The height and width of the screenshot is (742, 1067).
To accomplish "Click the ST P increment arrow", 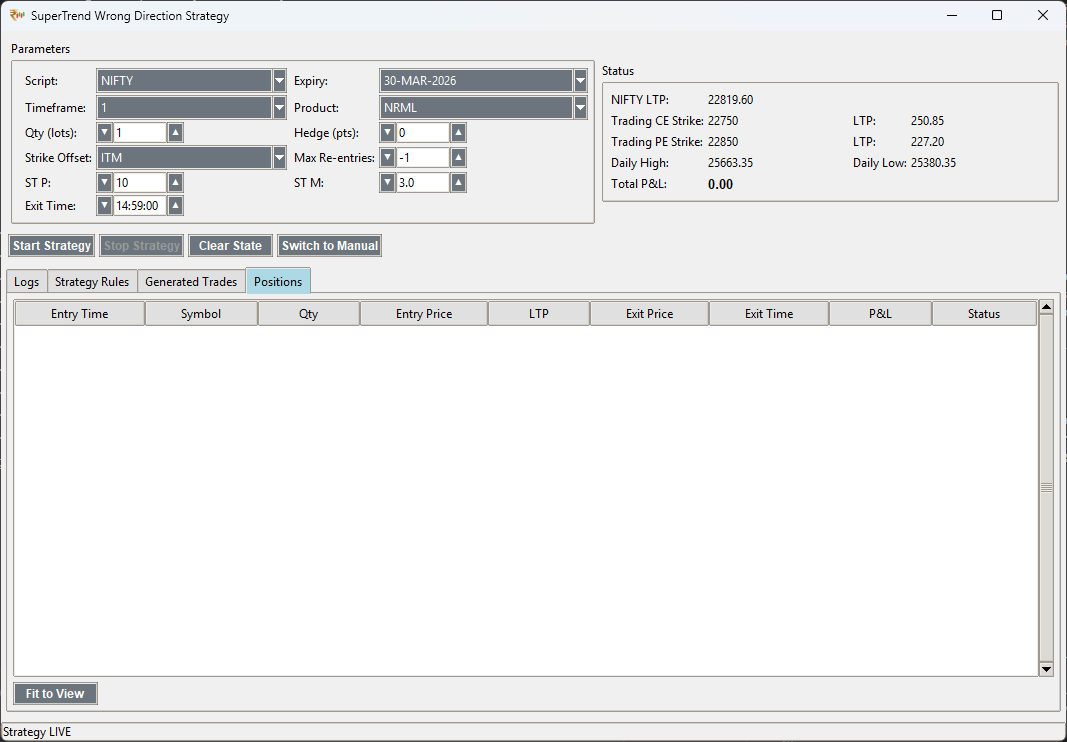I will pos(175,182).
